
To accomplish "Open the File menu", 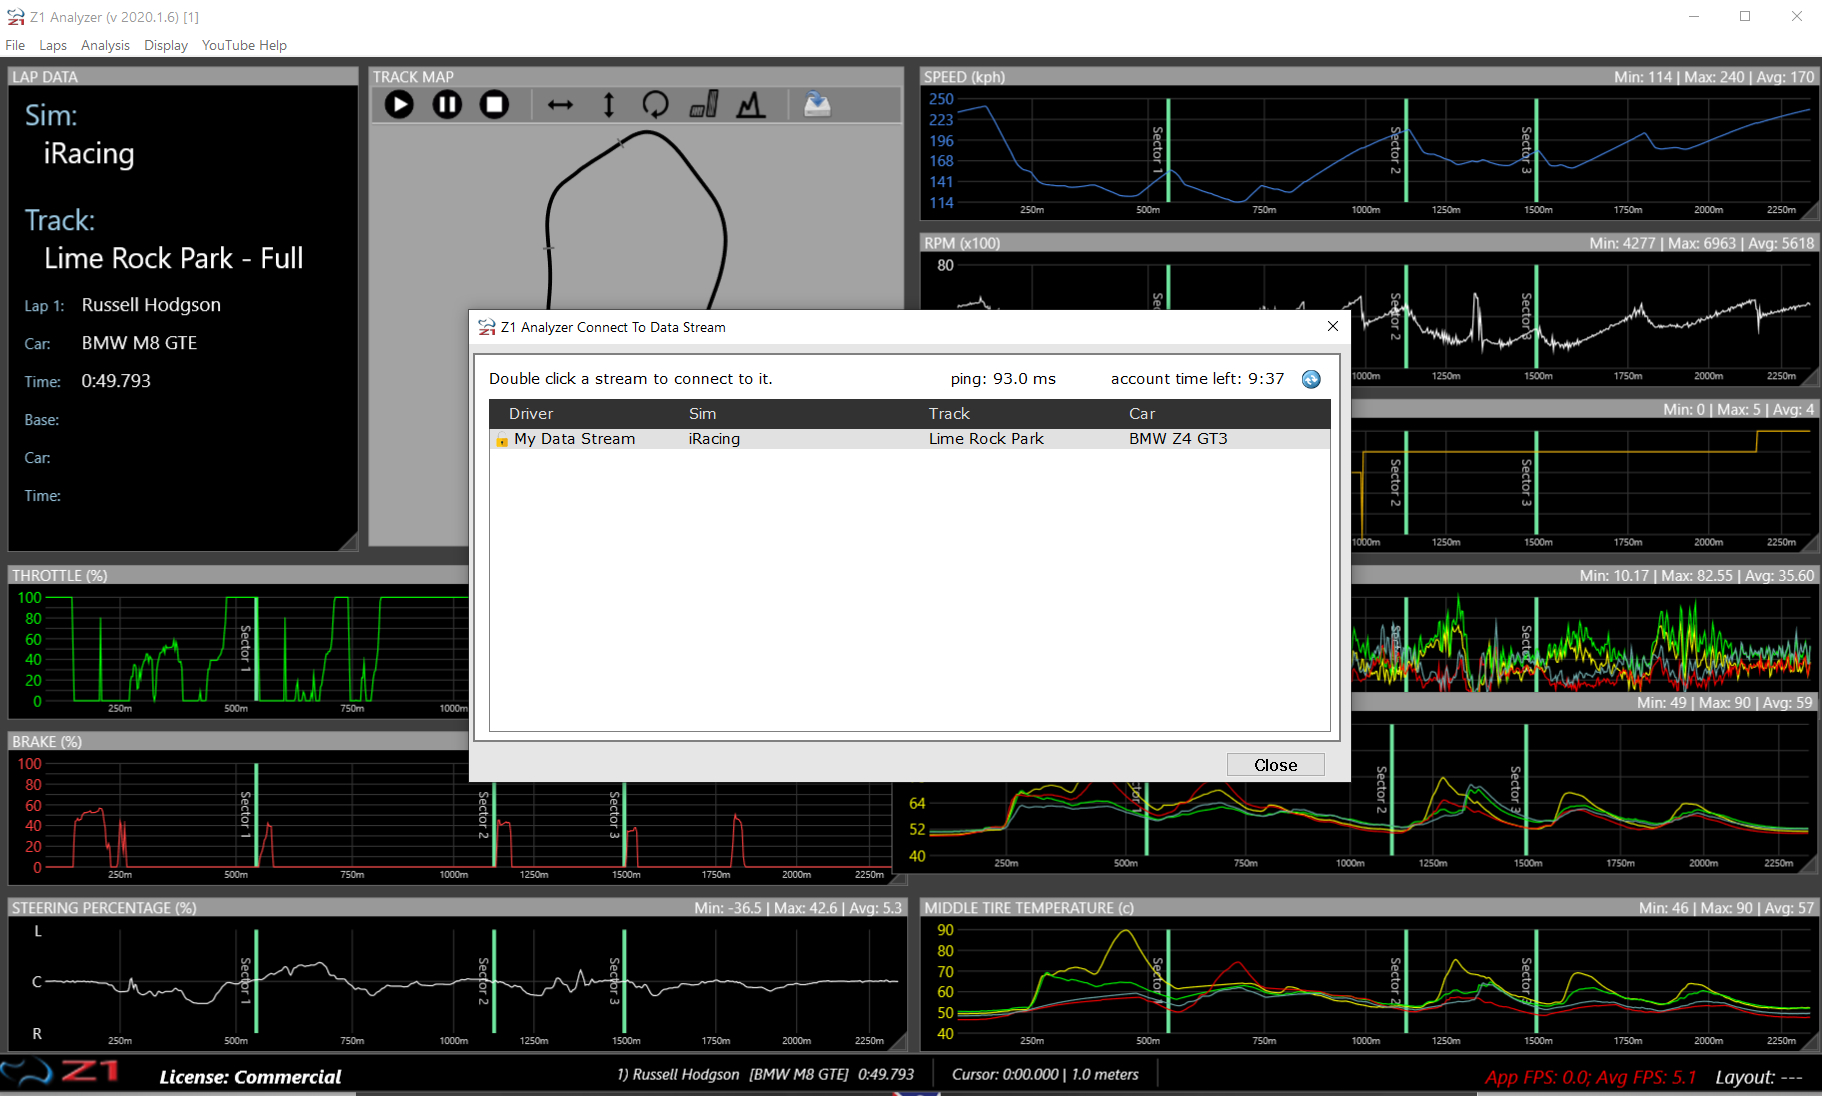I will pyautogui.click(x=15, y=45).
